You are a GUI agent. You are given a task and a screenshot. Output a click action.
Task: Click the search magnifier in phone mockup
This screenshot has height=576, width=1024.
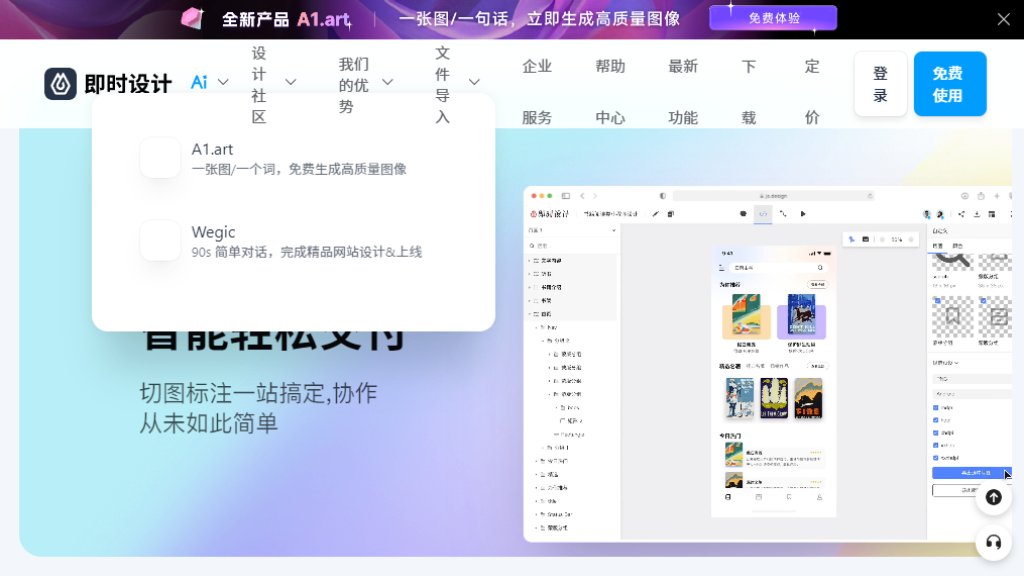click(820, 268)
